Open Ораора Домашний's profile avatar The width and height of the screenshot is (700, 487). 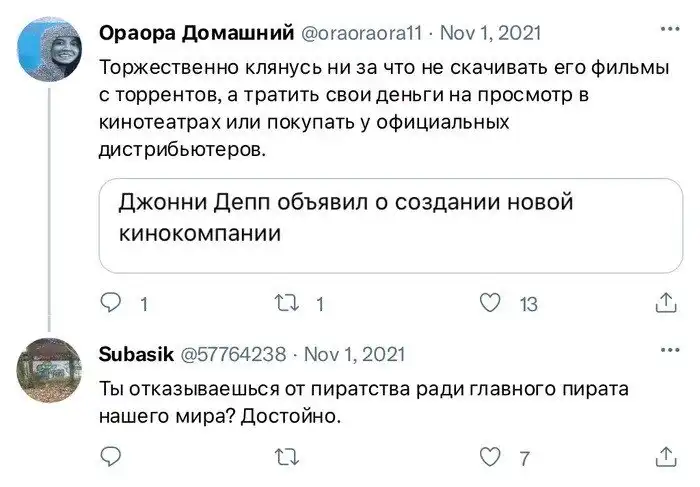(49, 49)
